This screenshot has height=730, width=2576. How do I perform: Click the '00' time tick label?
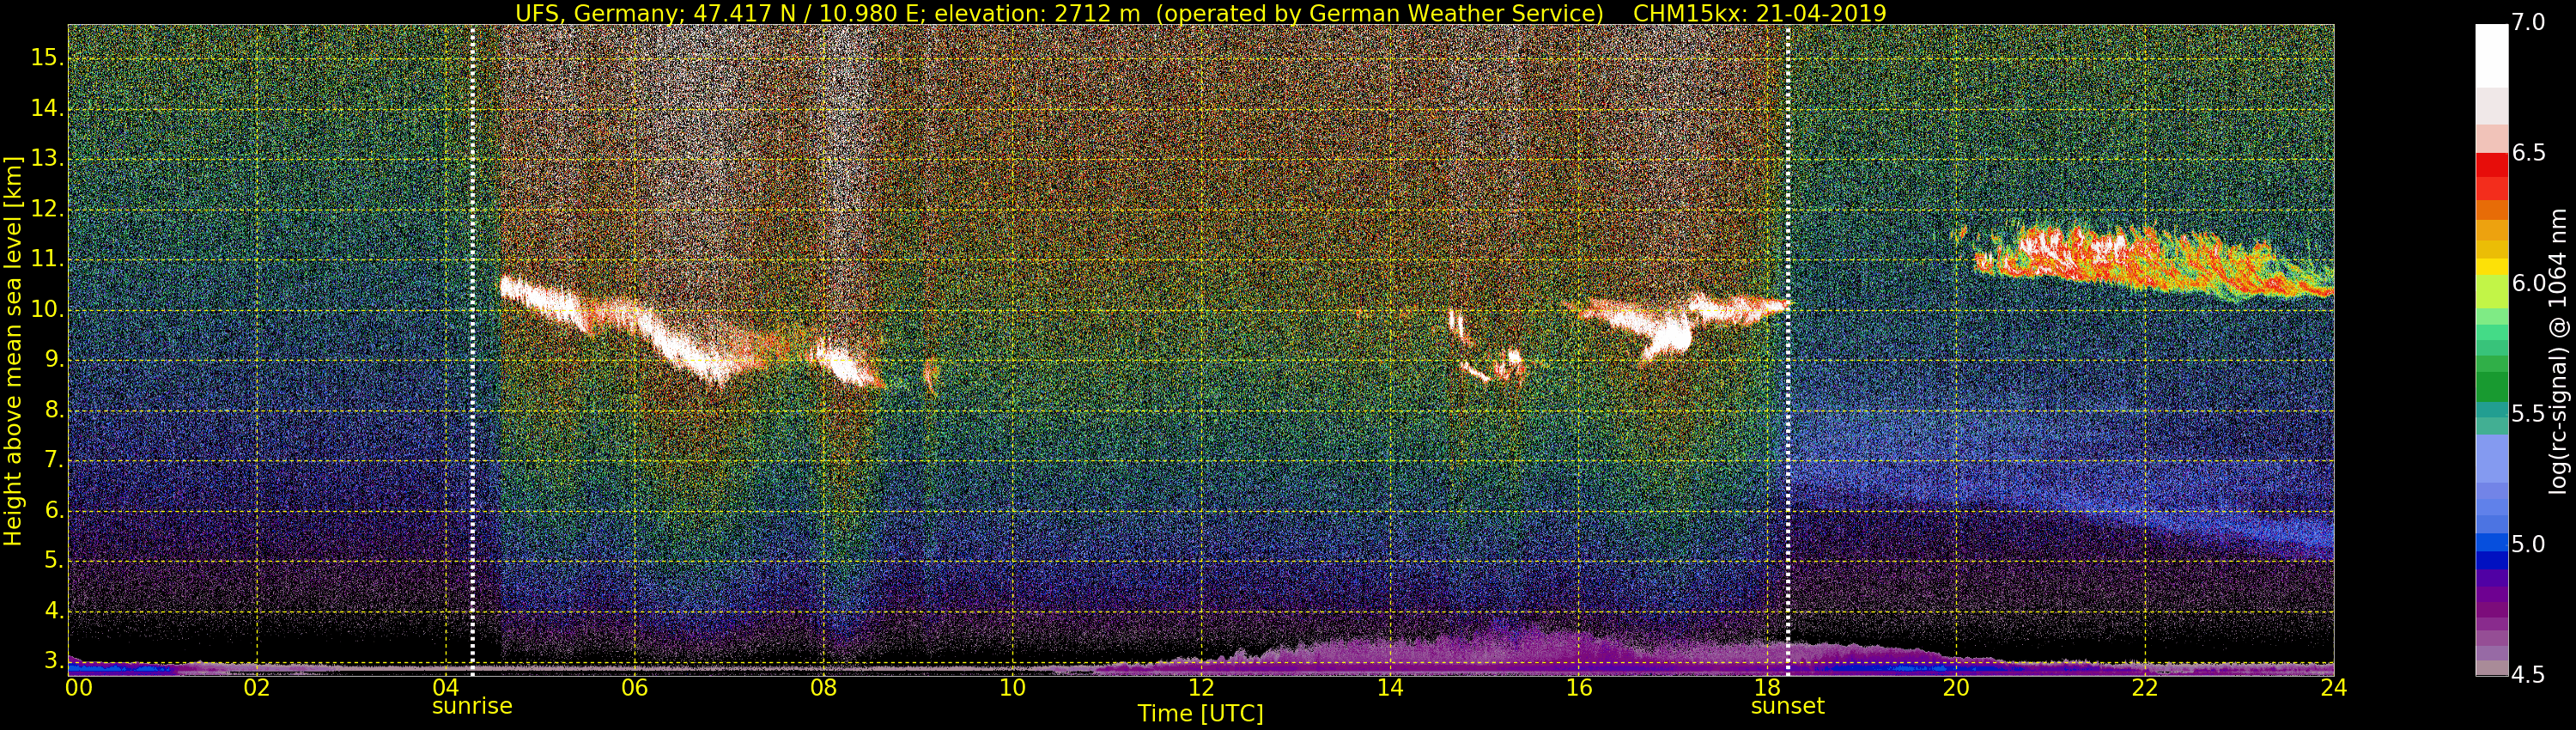(78, 688)
